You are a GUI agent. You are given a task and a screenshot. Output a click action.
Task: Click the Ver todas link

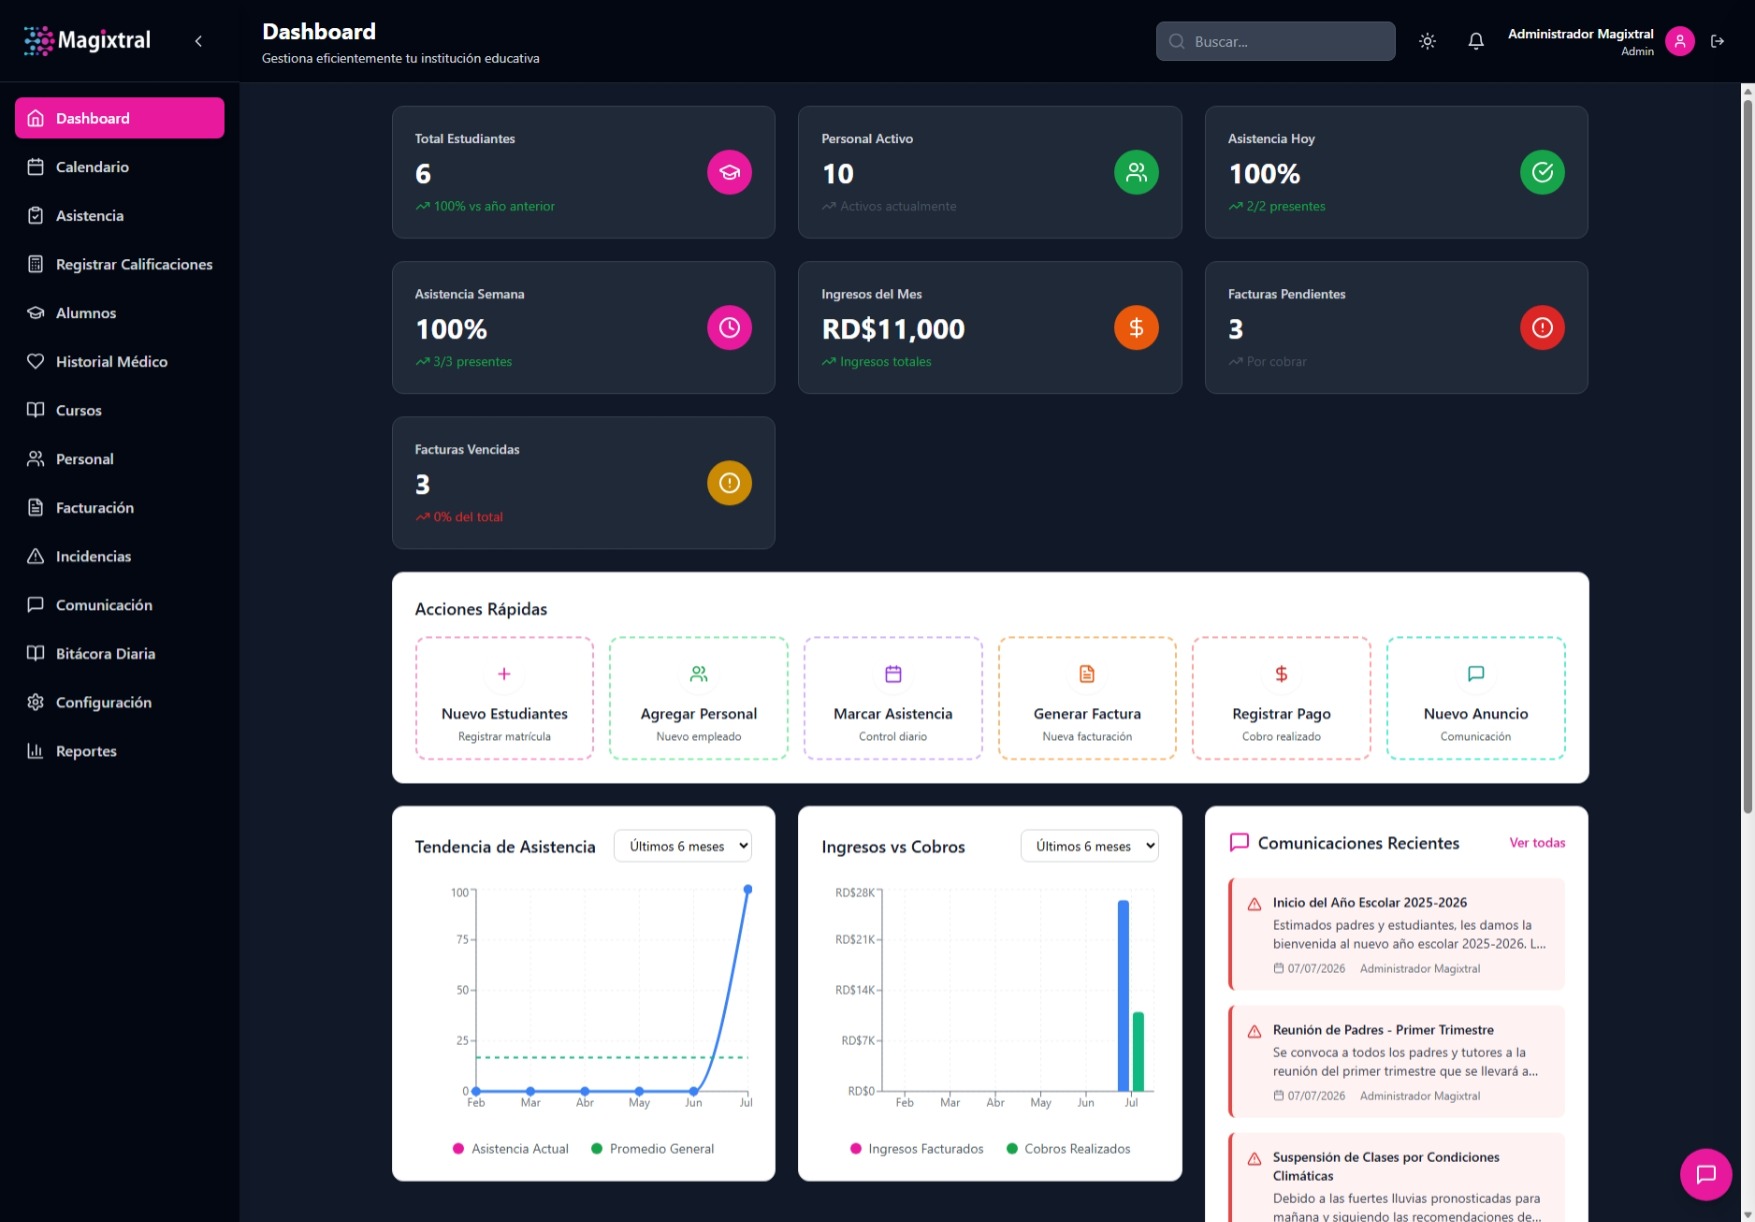point(1537,843)
